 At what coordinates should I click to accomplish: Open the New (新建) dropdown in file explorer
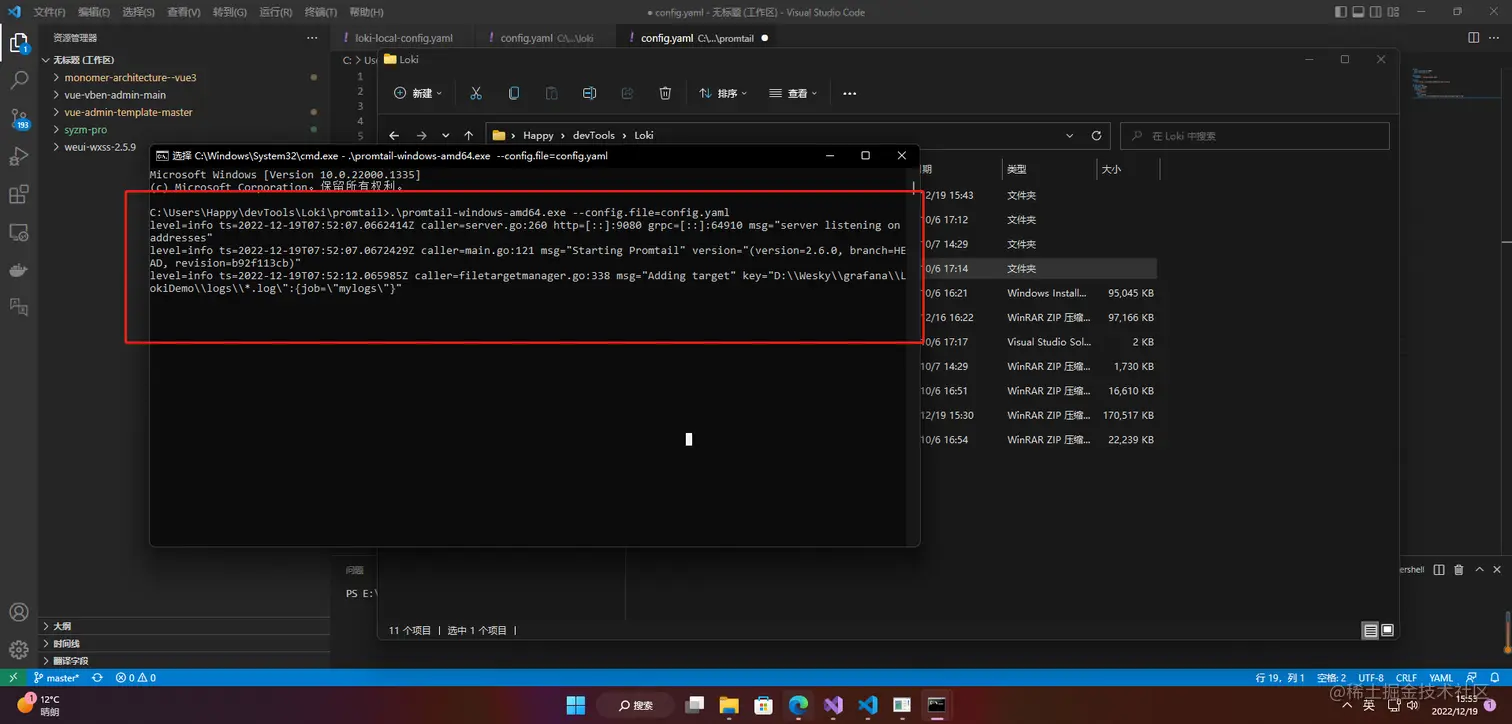pyautogui.click(x=418, y=93)
